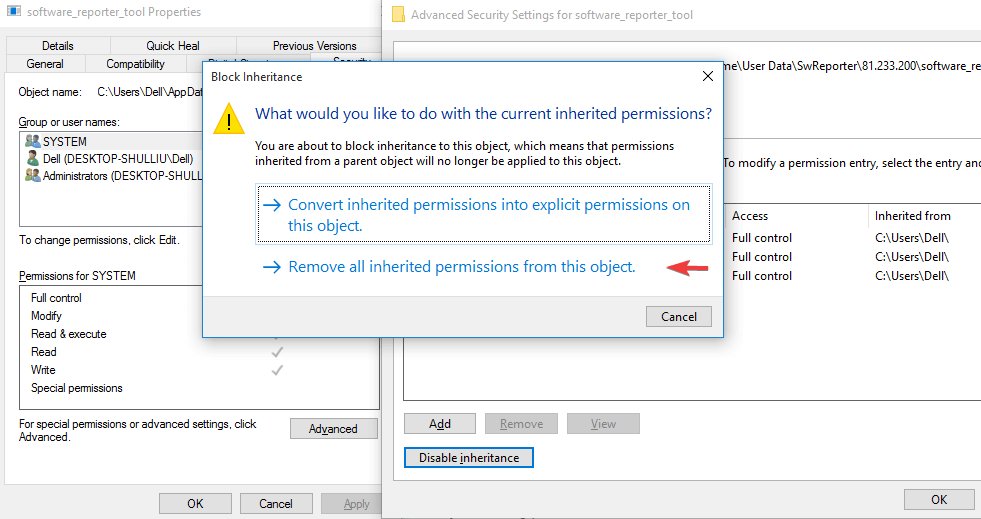
Task: Open the Previous Versions tab
Action: tap(314, 46)
